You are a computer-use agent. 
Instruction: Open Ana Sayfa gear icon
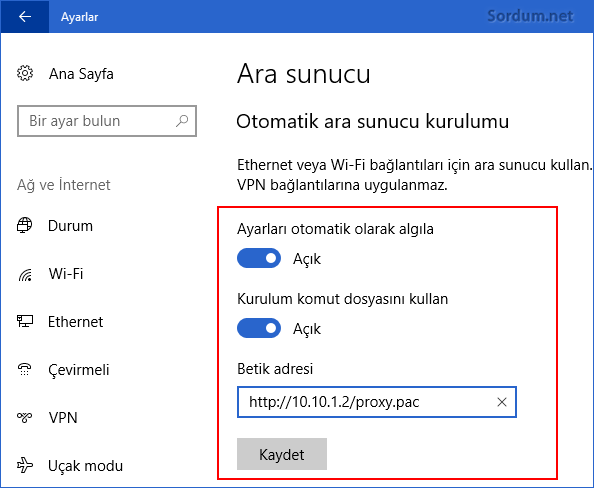click(25, 73)
